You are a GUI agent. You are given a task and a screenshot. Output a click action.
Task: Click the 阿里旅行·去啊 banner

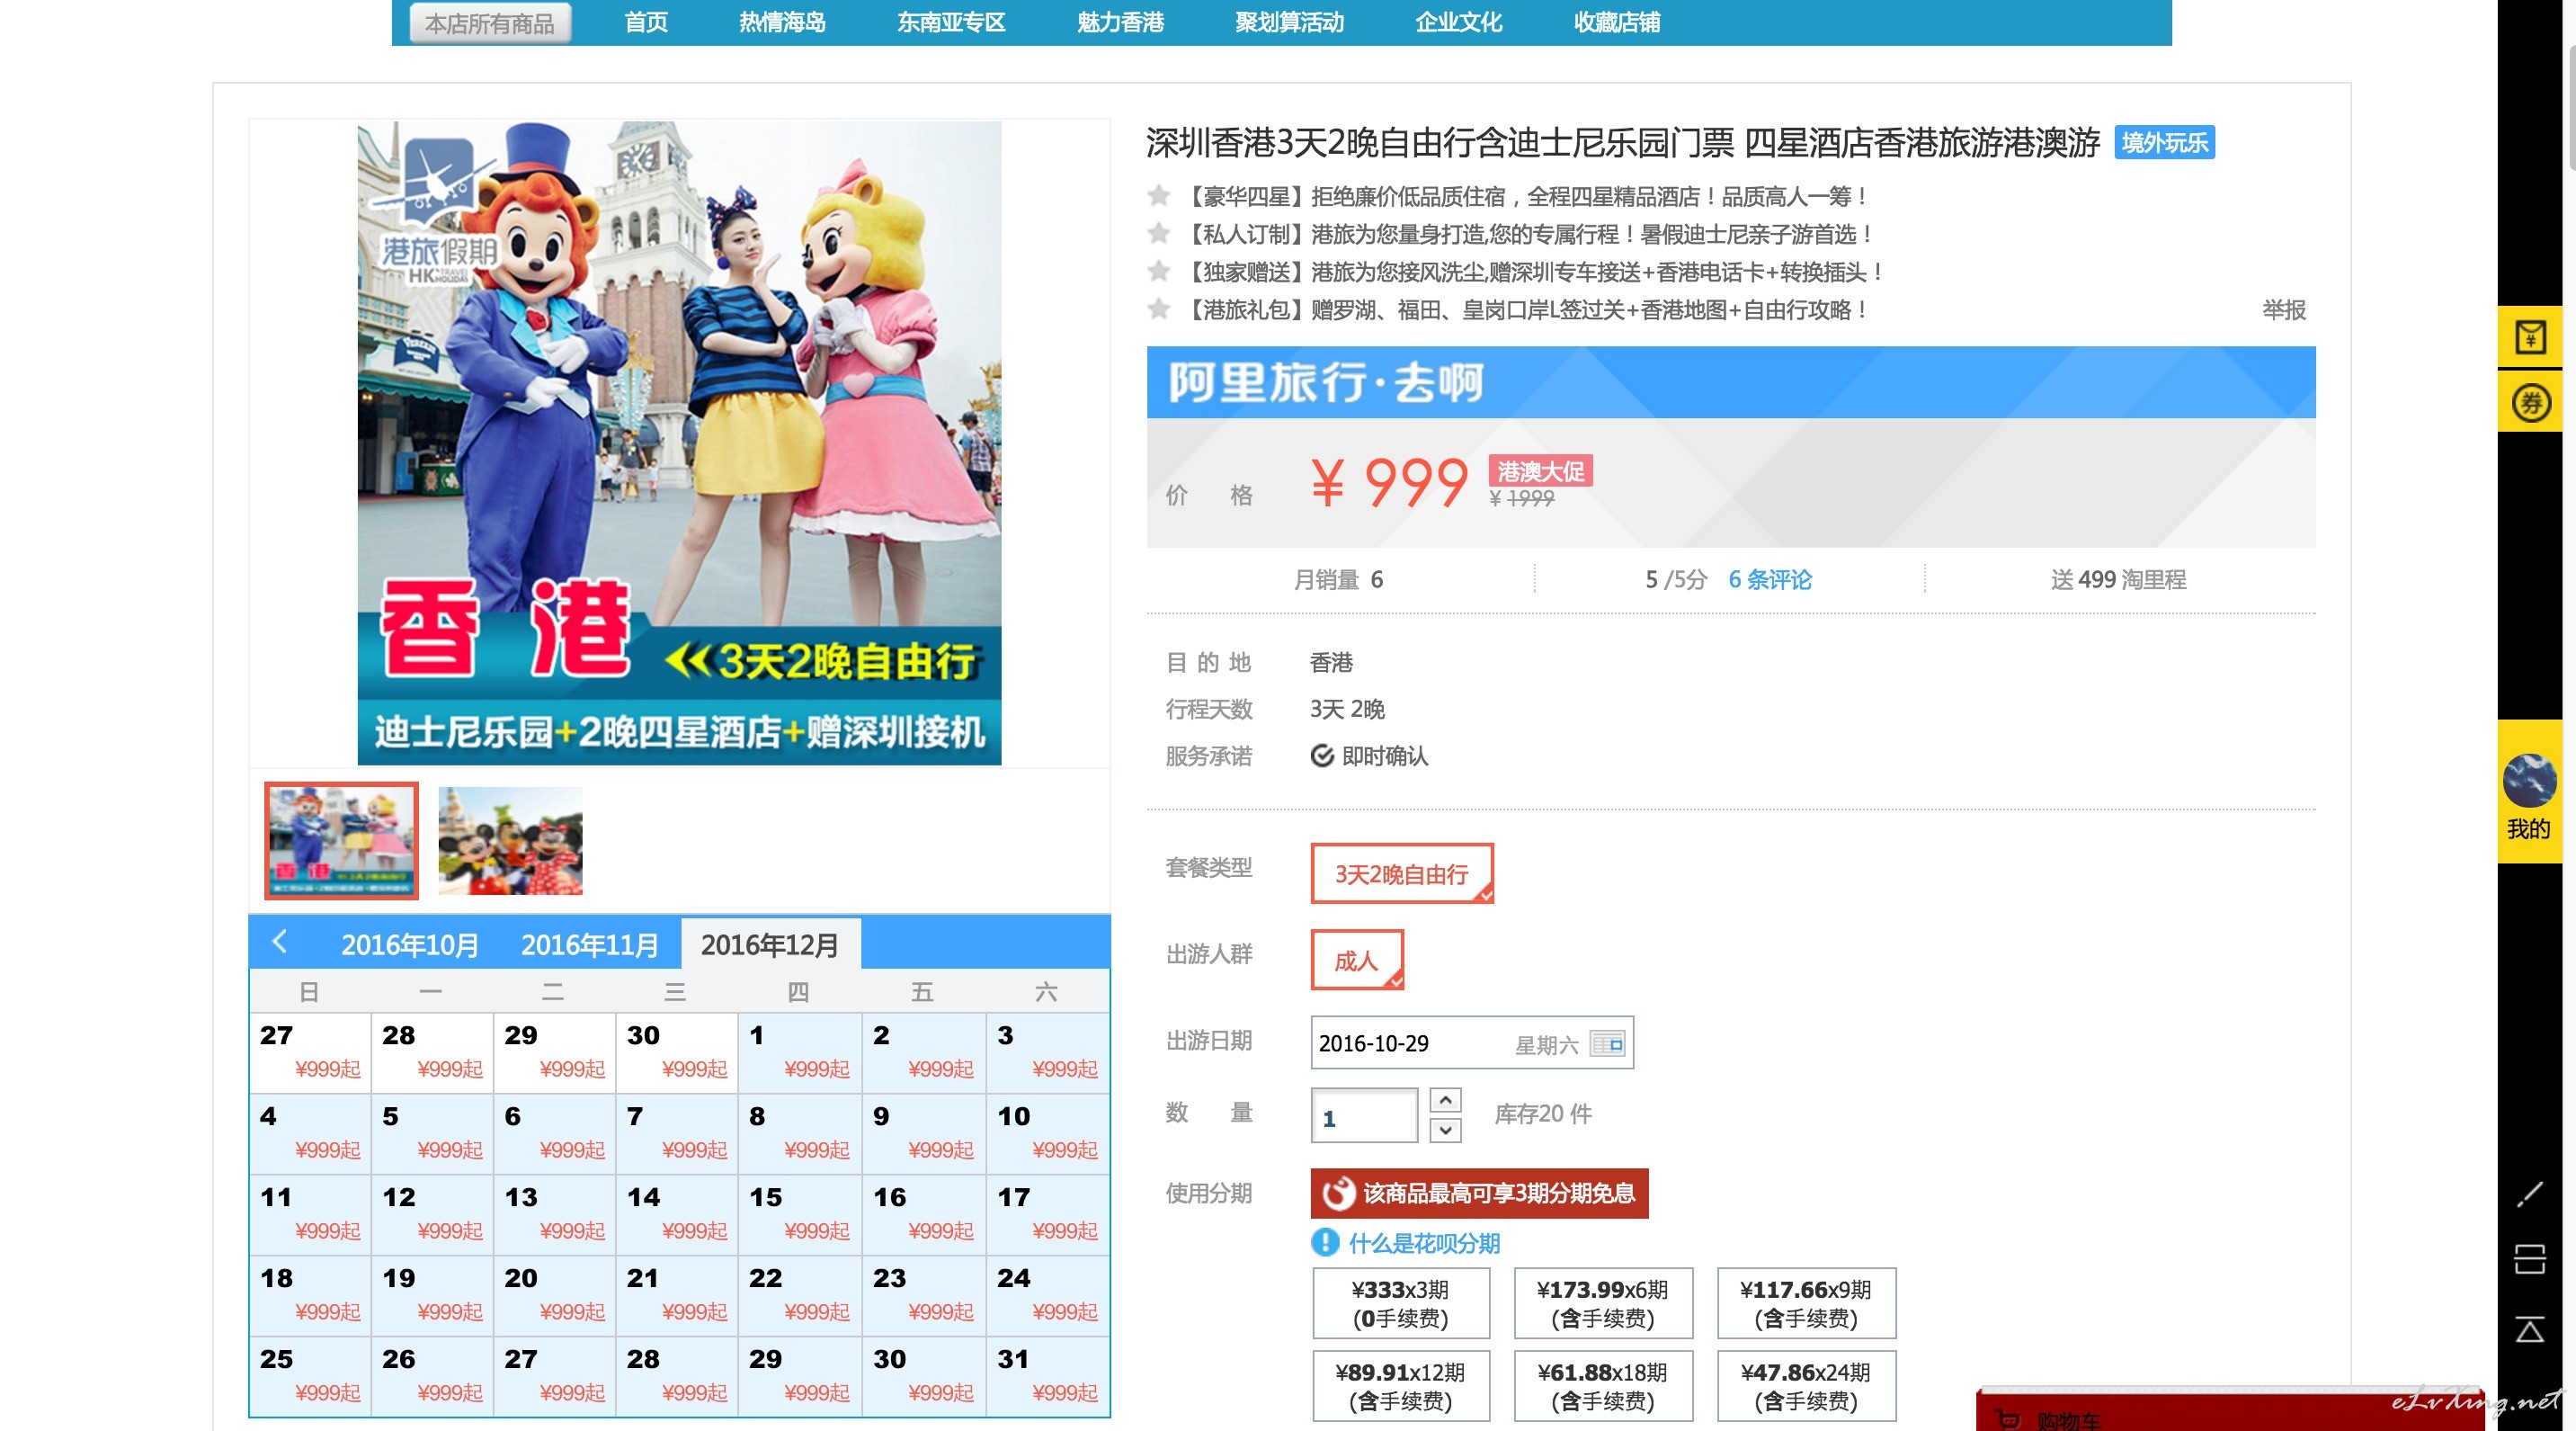tap(1730, 382)
